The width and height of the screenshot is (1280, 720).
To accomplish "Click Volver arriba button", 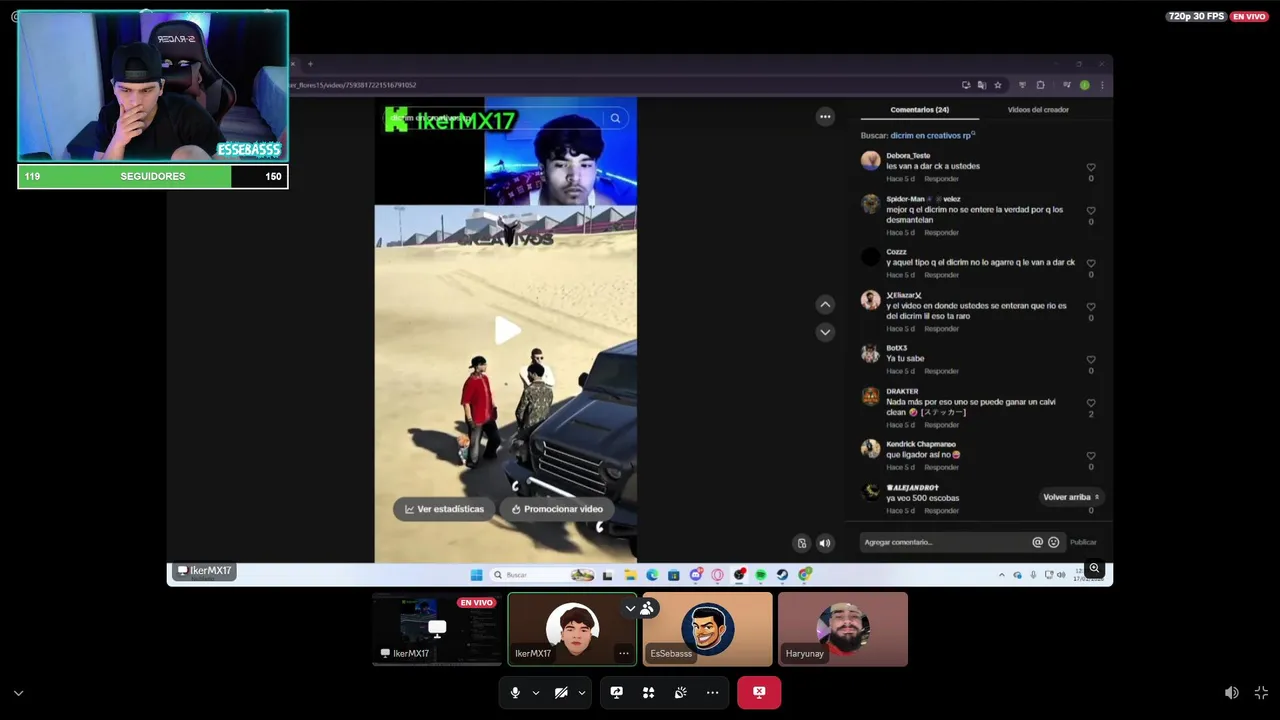I will click(x=1071, y=497).
